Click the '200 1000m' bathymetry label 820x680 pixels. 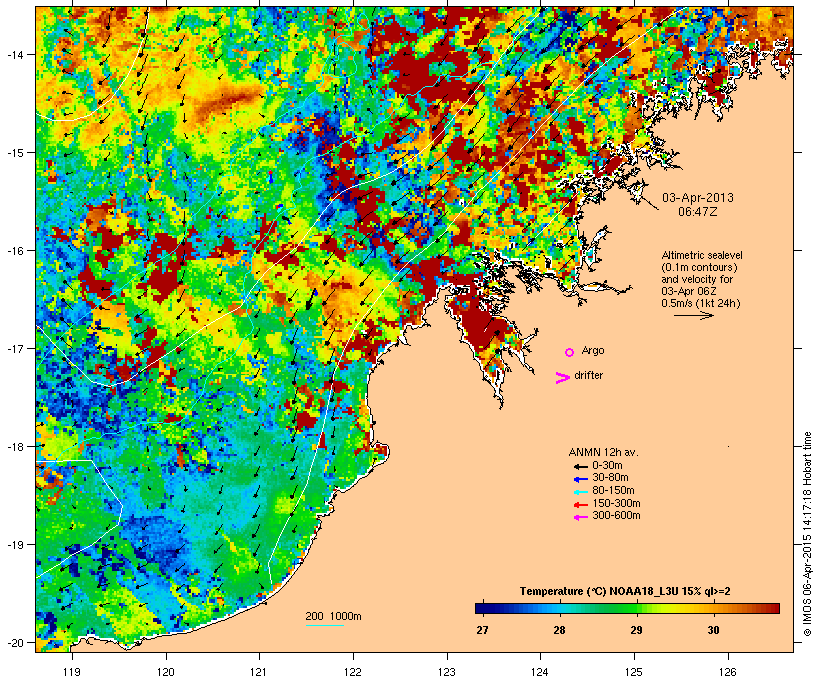(333, 616)
